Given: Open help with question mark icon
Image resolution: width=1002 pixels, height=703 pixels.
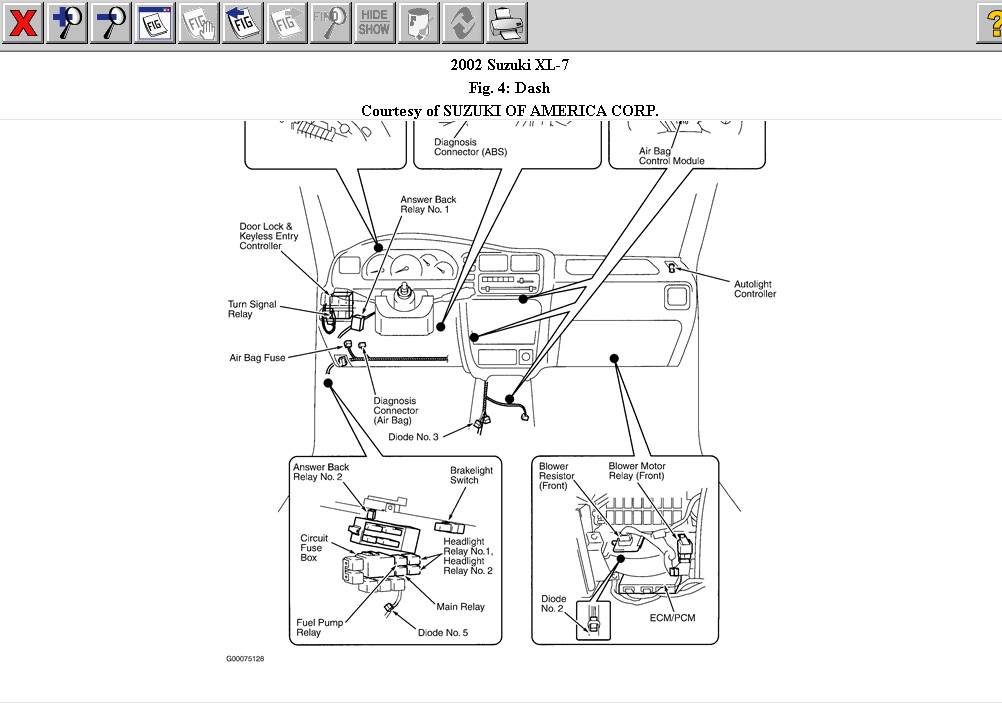Looking at the screenshot, I should coord(990,23).
